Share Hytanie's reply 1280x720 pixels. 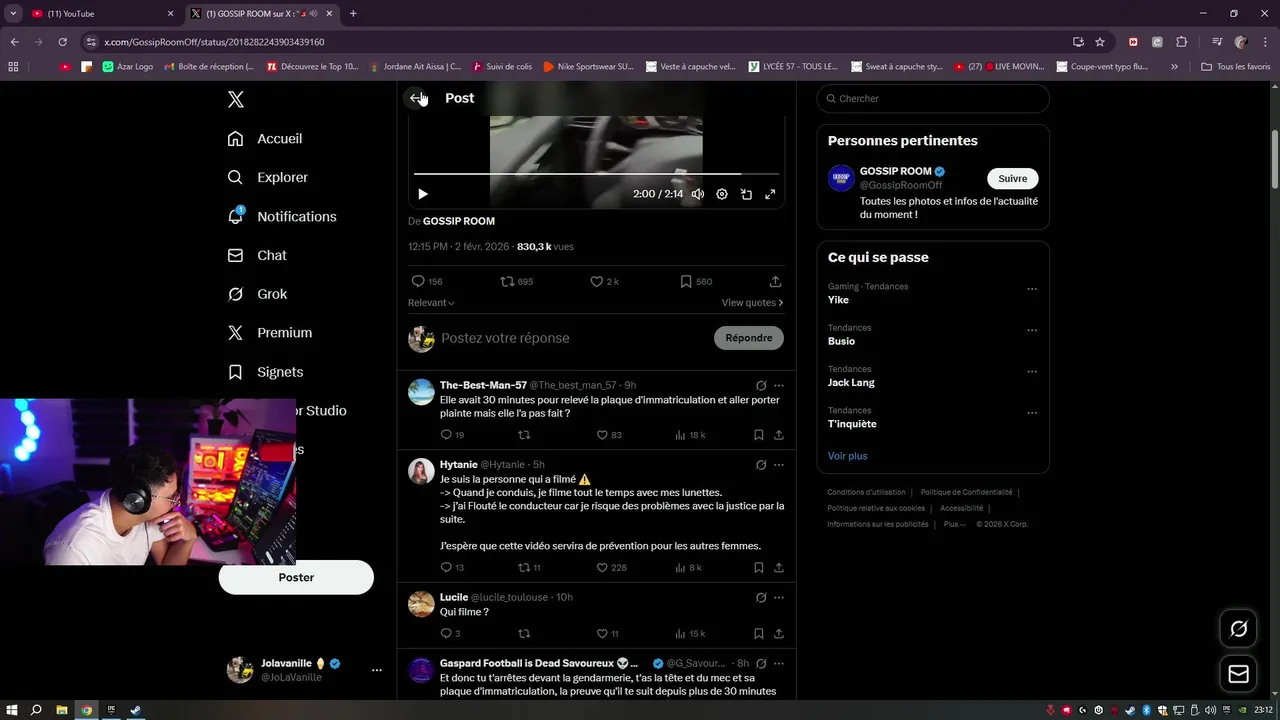pyautogui.click(x=779, y=568)
